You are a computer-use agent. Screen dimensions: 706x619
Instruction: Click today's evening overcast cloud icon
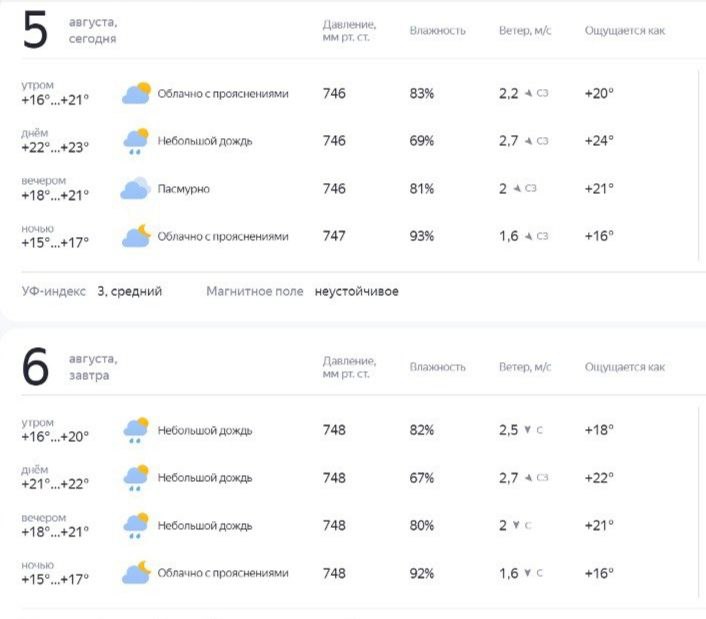[136, 188]
